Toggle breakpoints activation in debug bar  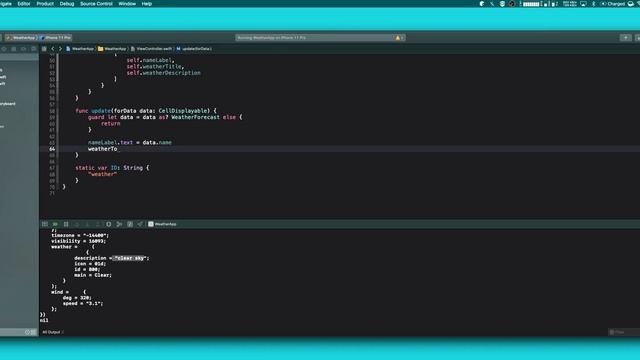click(55, 224)
